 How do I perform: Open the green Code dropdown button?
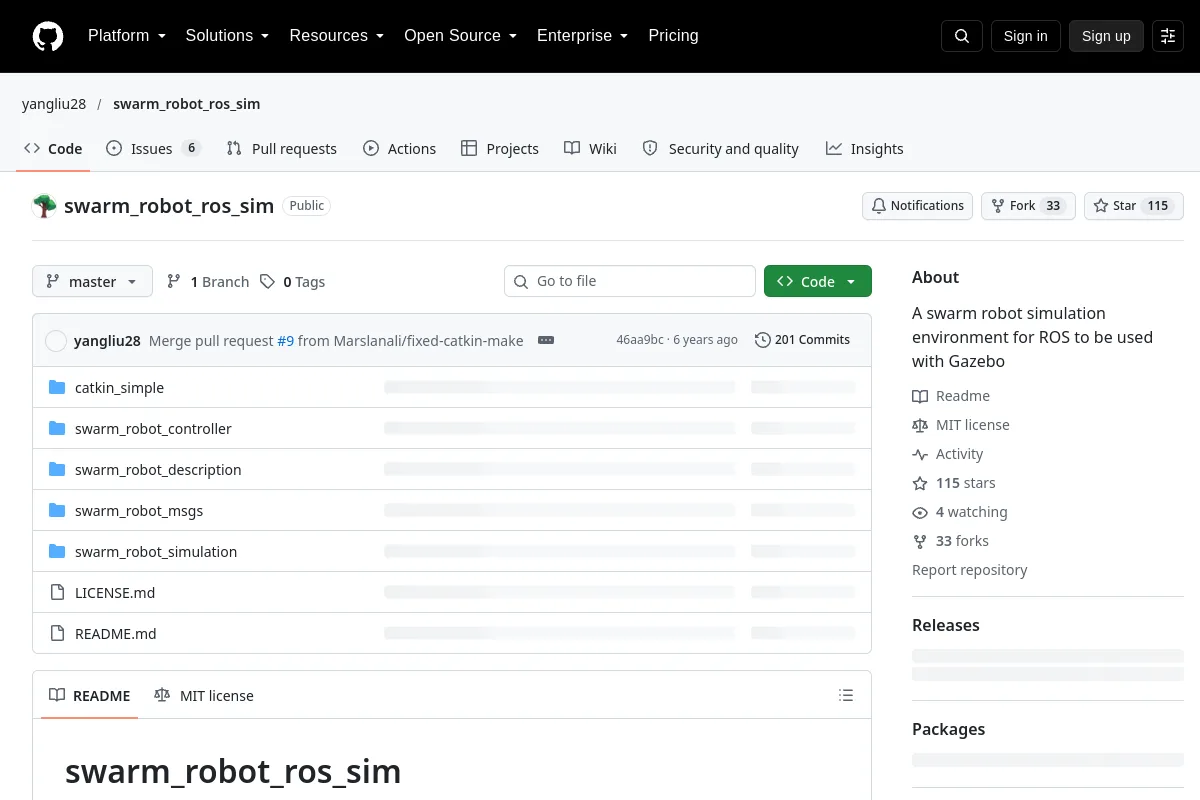coord(818,282)
